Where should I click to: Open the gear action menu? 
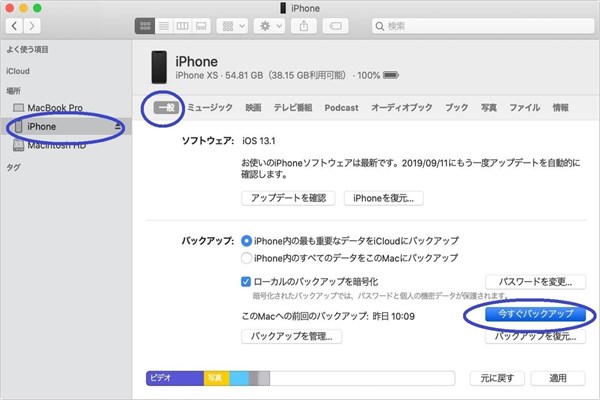[x=269, y=26]
